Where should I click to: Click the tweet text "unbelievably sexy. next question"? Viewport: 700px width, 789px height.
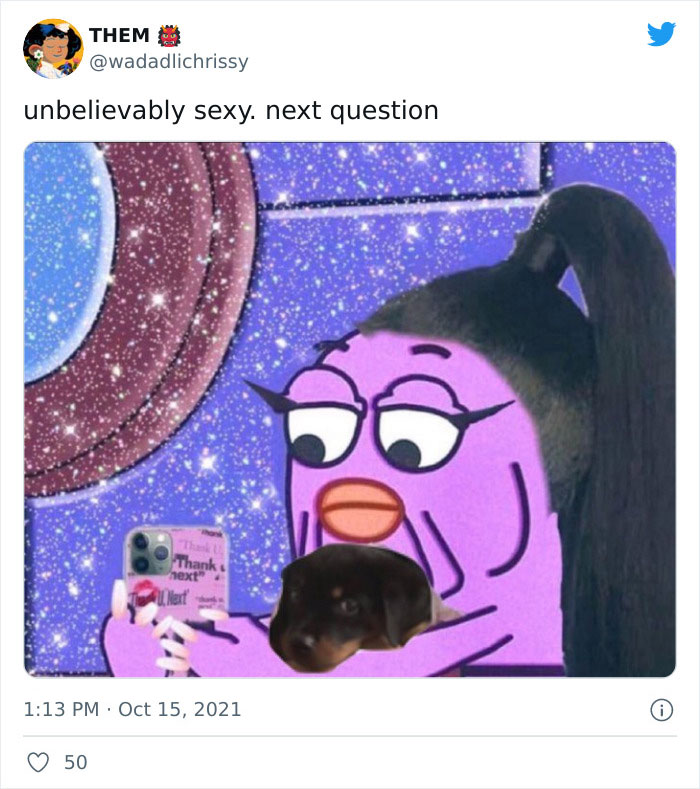click(x=231, y=111)
